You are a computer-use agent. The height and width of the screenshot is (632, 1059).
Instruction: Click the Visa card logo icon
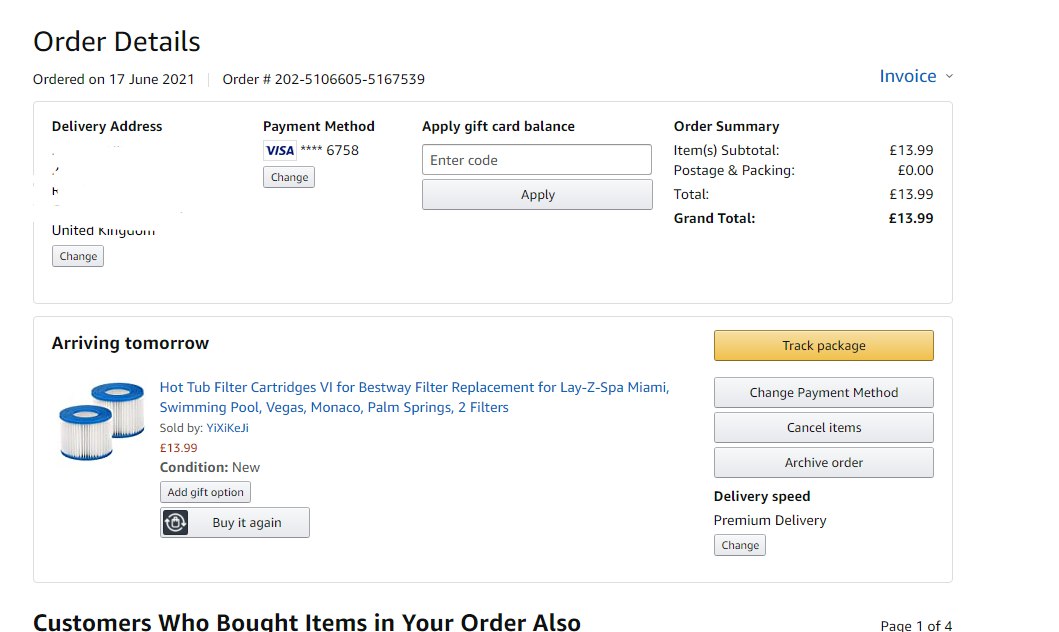[280, 151]
